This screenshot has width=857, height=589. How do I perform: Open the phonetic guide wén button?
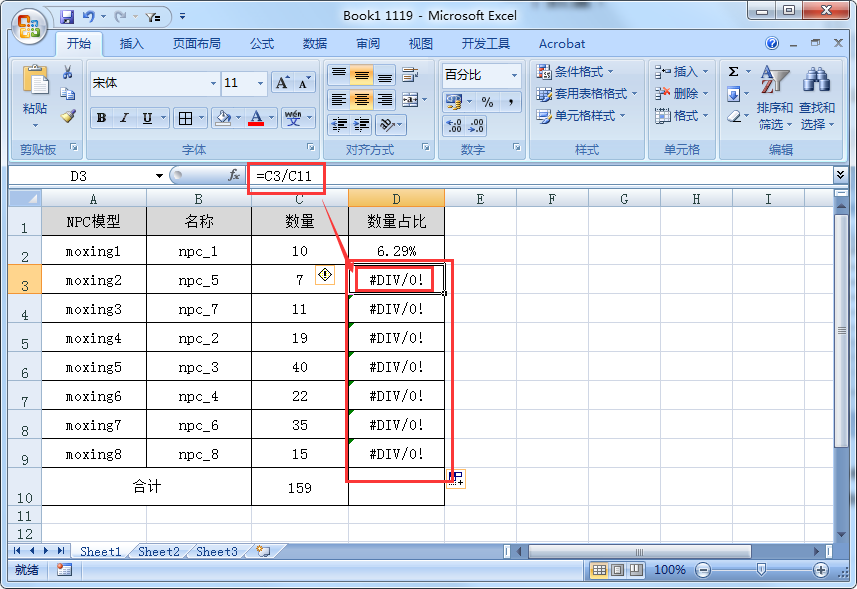click(x=294, y=118)
